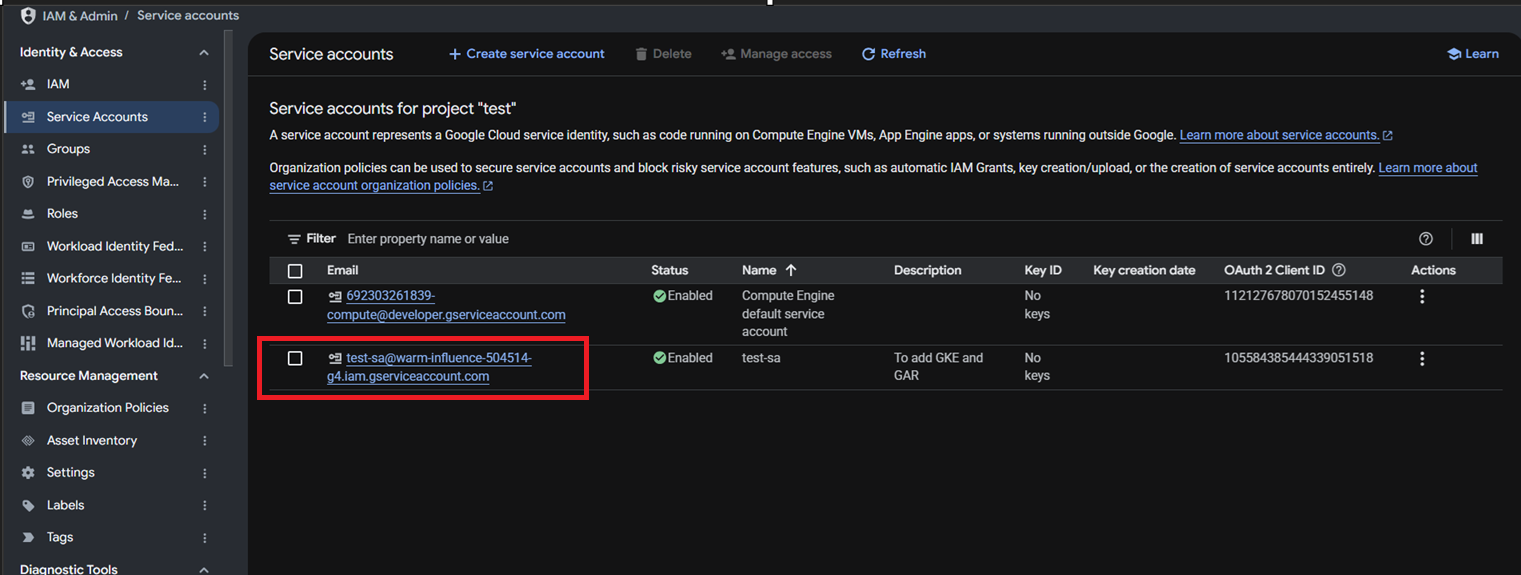Image resolution: width=1521 pixels, height=575 pixels.
Task: Click the Principal Access Boundary icon
Action: tap(28, 311)
